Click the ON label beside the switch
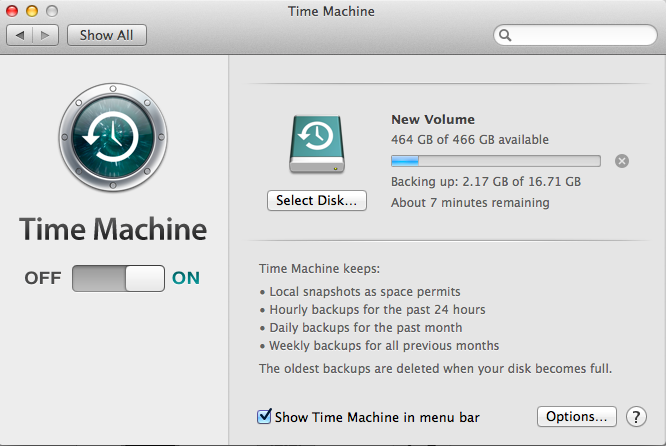666x446 pixels. coord(186,278)
